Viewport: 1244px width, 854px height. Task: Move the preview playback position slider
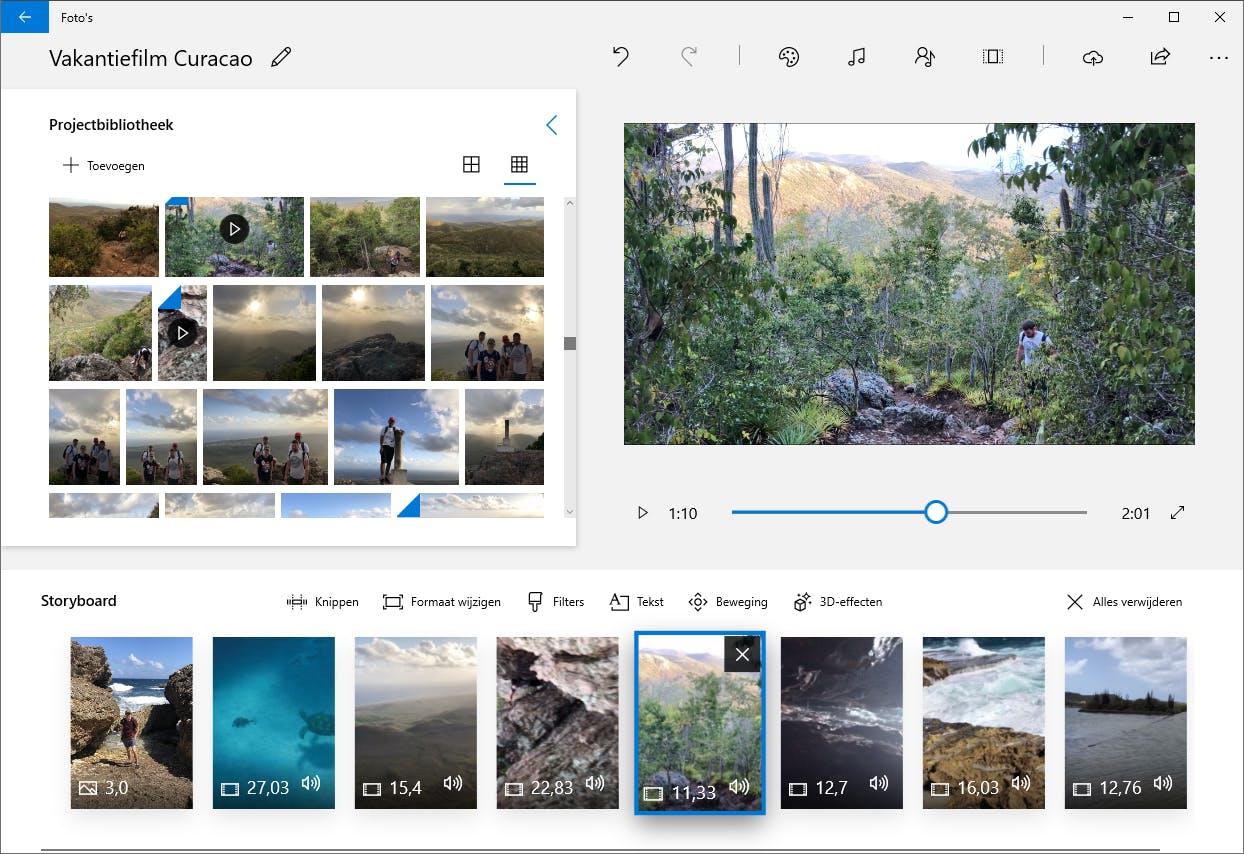pos(935,512)
